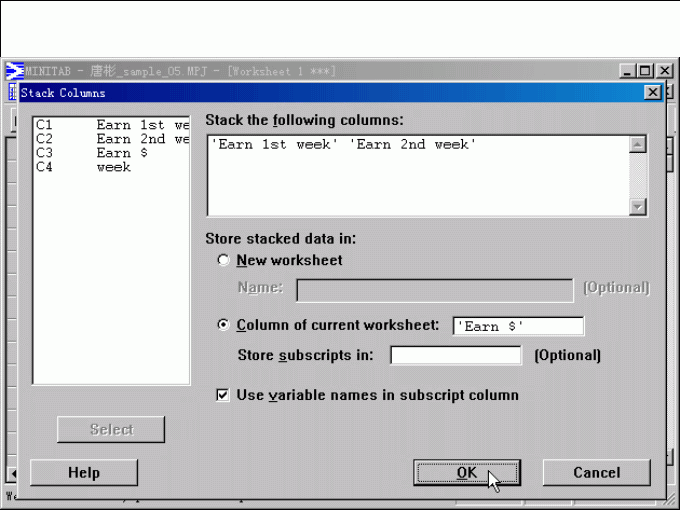The image size is (680, 510).
Task: Click the Stack Columns dialog title icon
Action: click(13, 93)
